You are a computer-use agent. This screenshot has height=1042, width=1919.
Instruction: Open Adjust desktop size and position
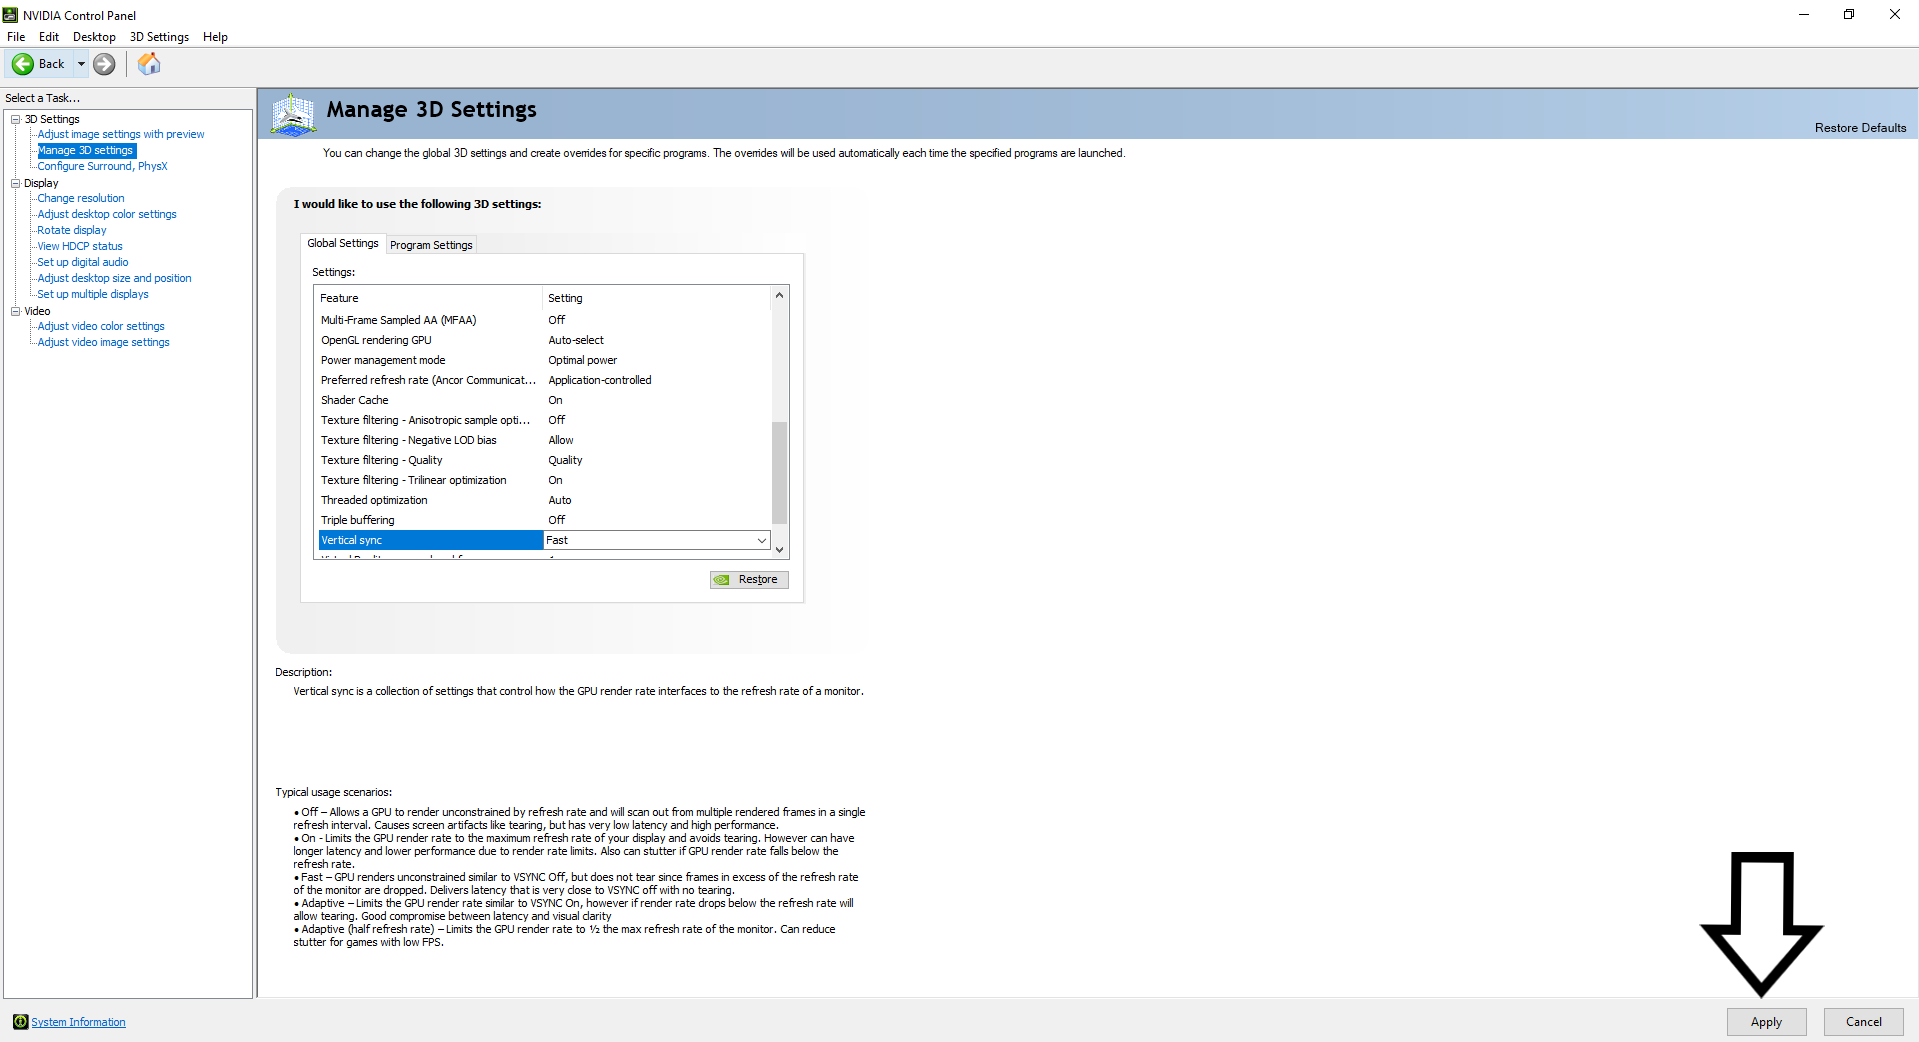114,278
